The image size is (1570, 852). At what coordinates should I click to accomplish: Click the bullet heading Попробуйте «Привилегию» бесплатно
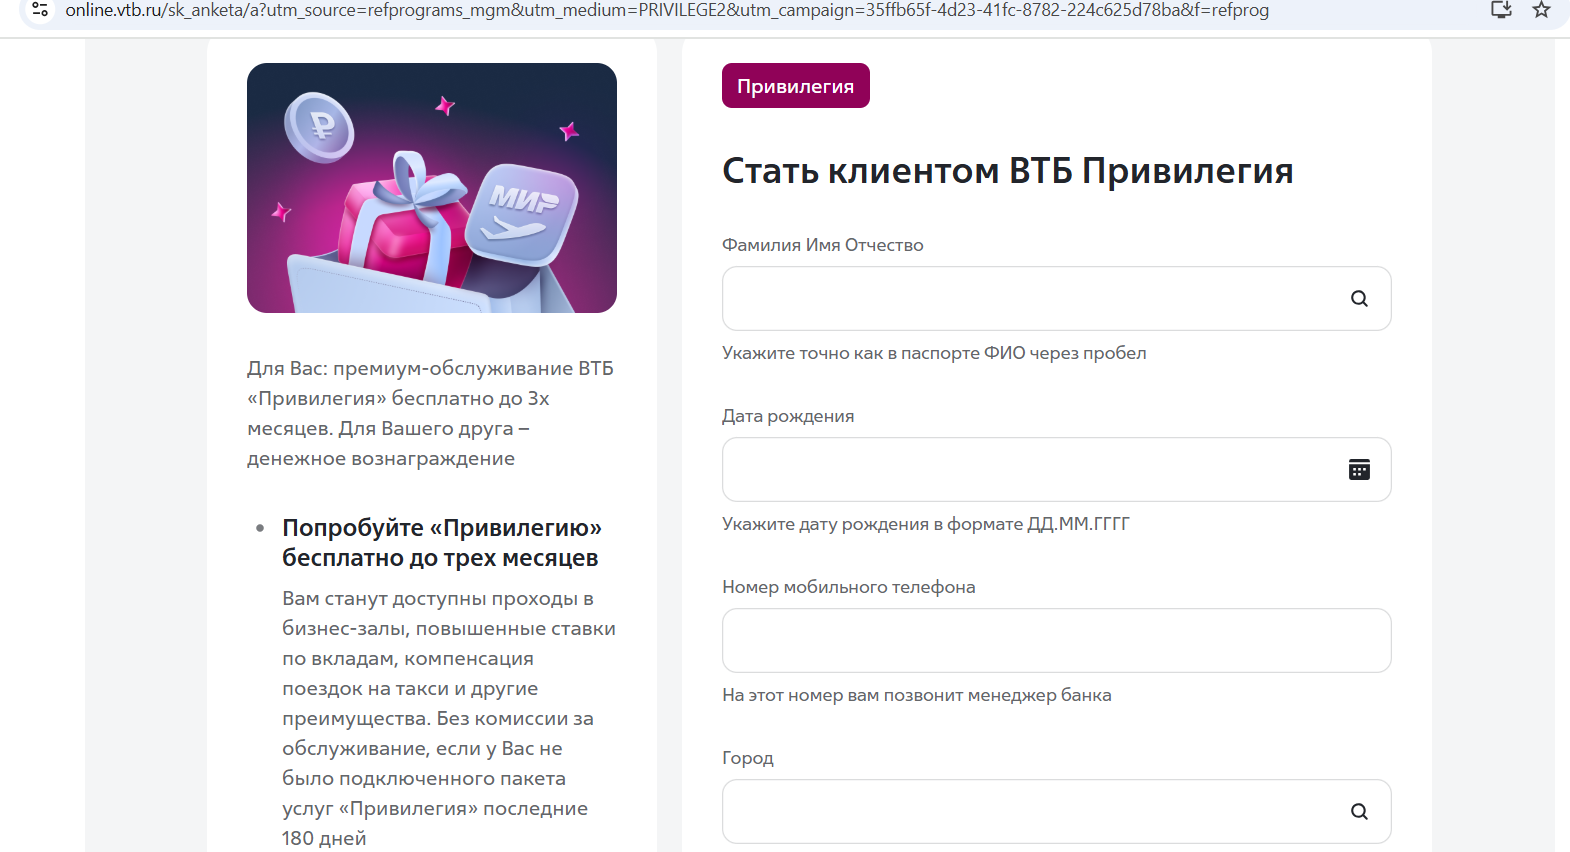442,542
